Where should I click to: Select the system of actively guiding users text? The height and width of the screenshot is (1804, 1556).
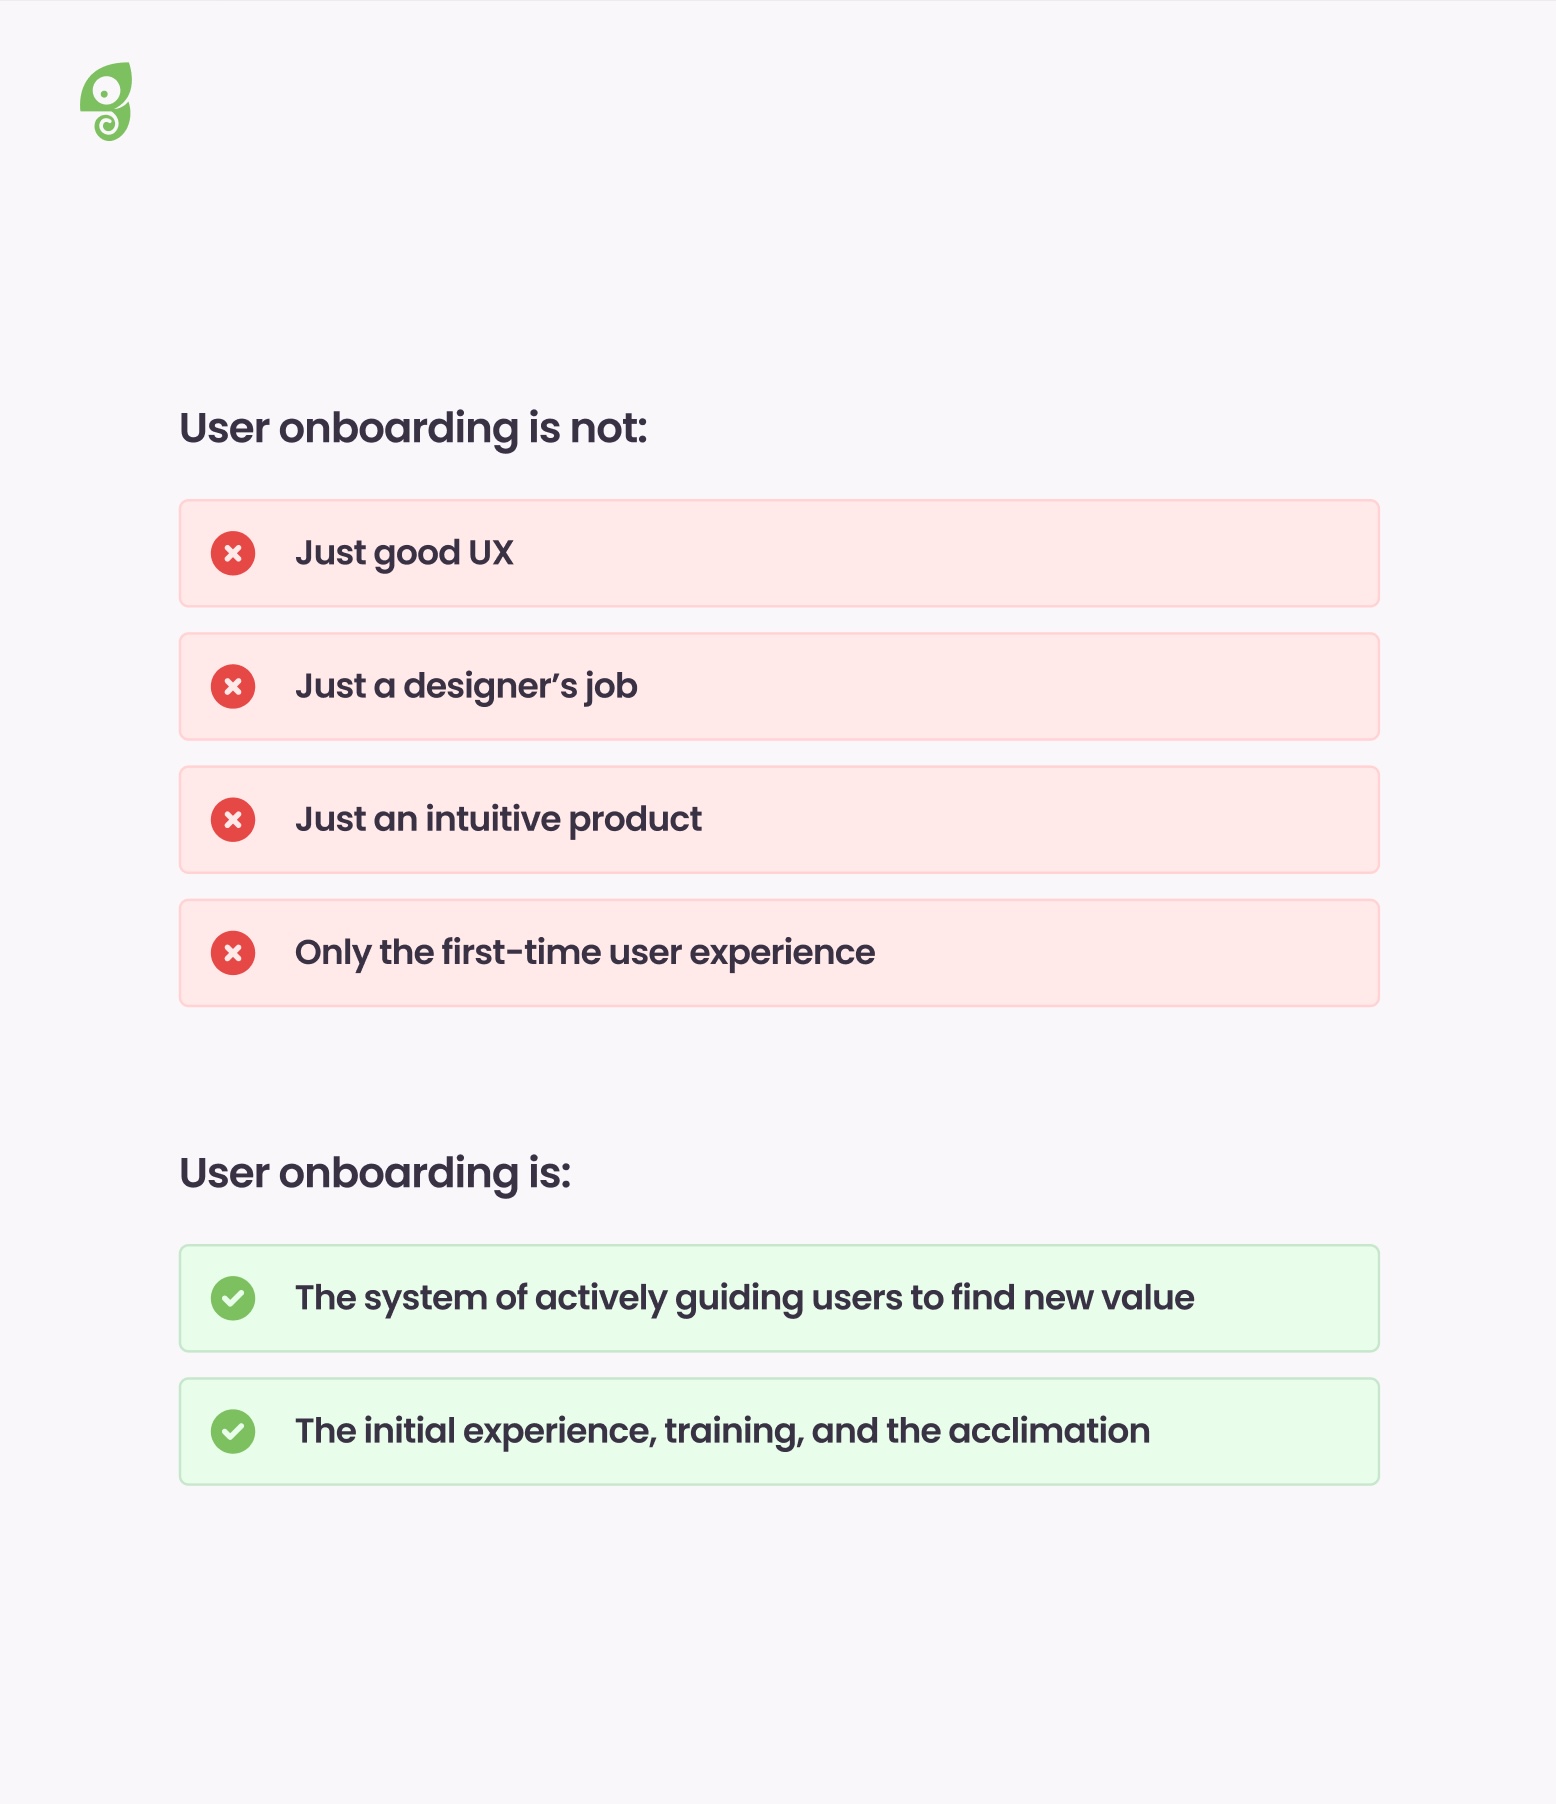pos(745,1298)
